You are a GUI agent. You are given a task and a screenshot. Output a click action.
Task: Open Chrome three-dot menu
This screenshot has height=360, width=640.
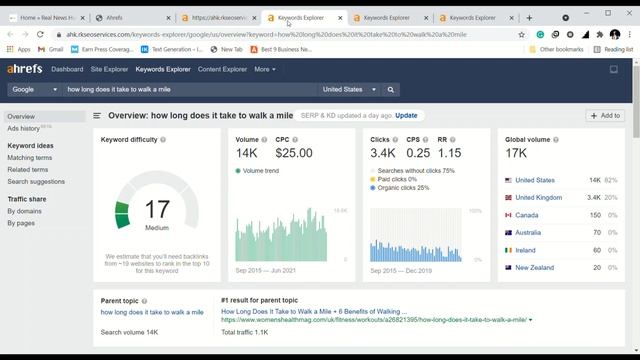630,35
